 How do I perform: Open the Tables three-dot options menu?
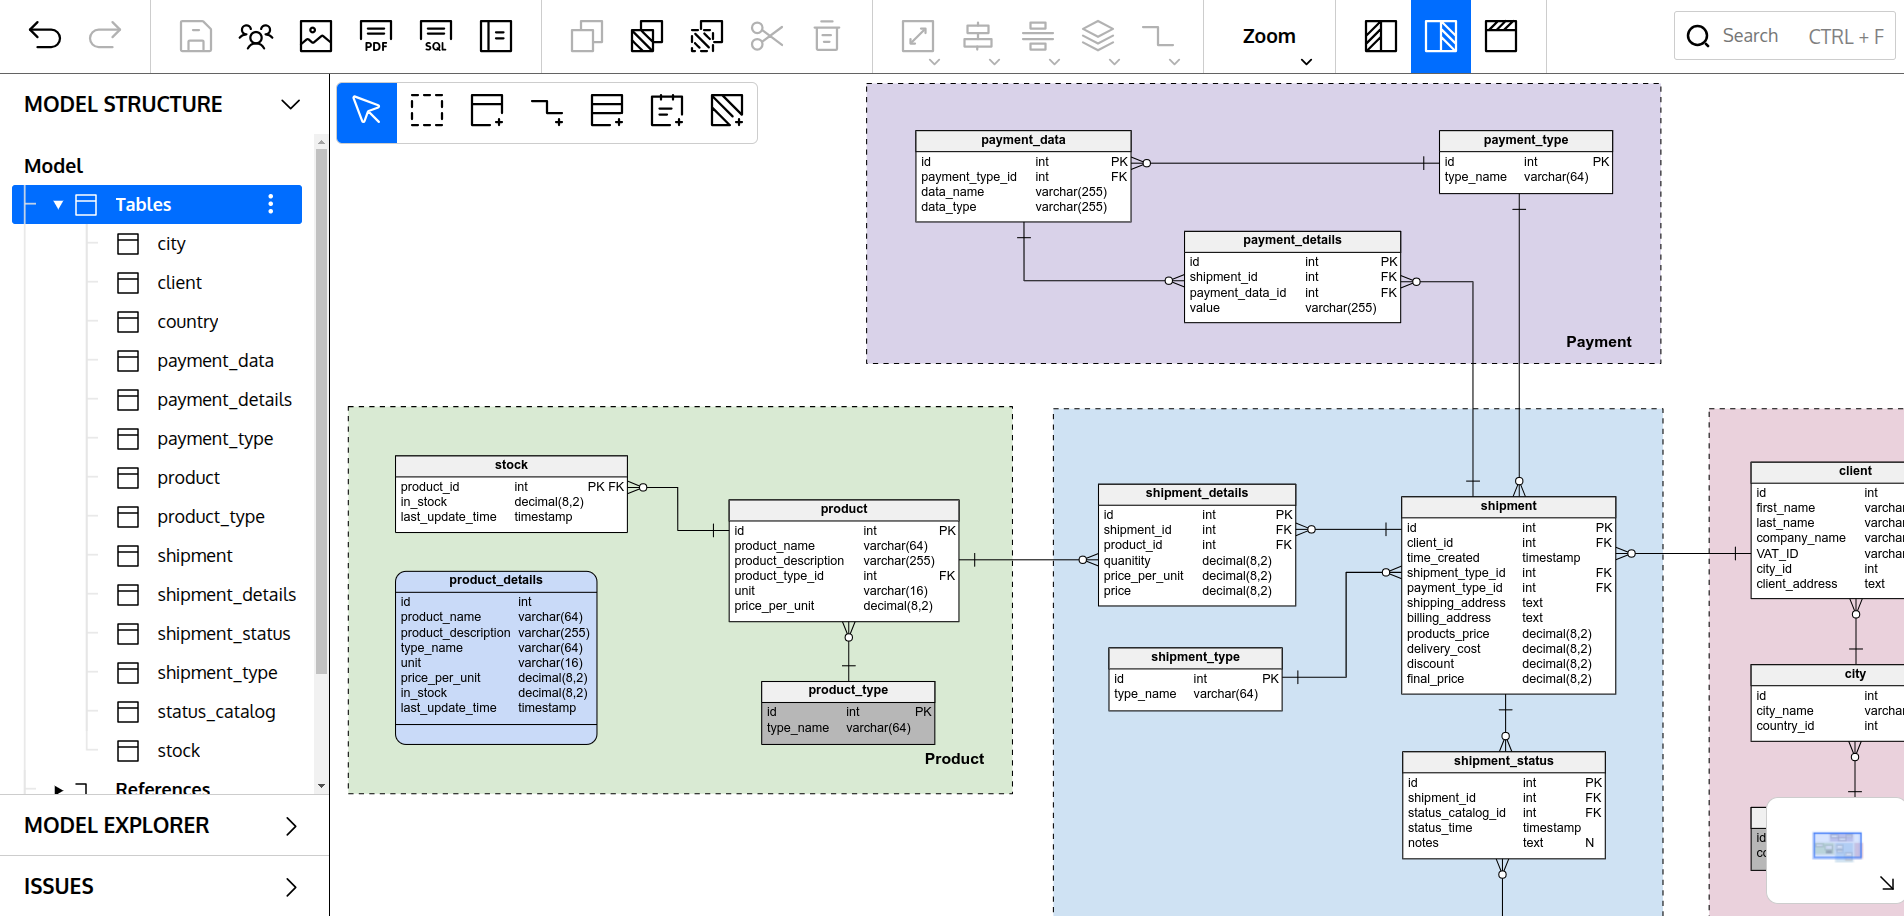click(x=270, y=204)
